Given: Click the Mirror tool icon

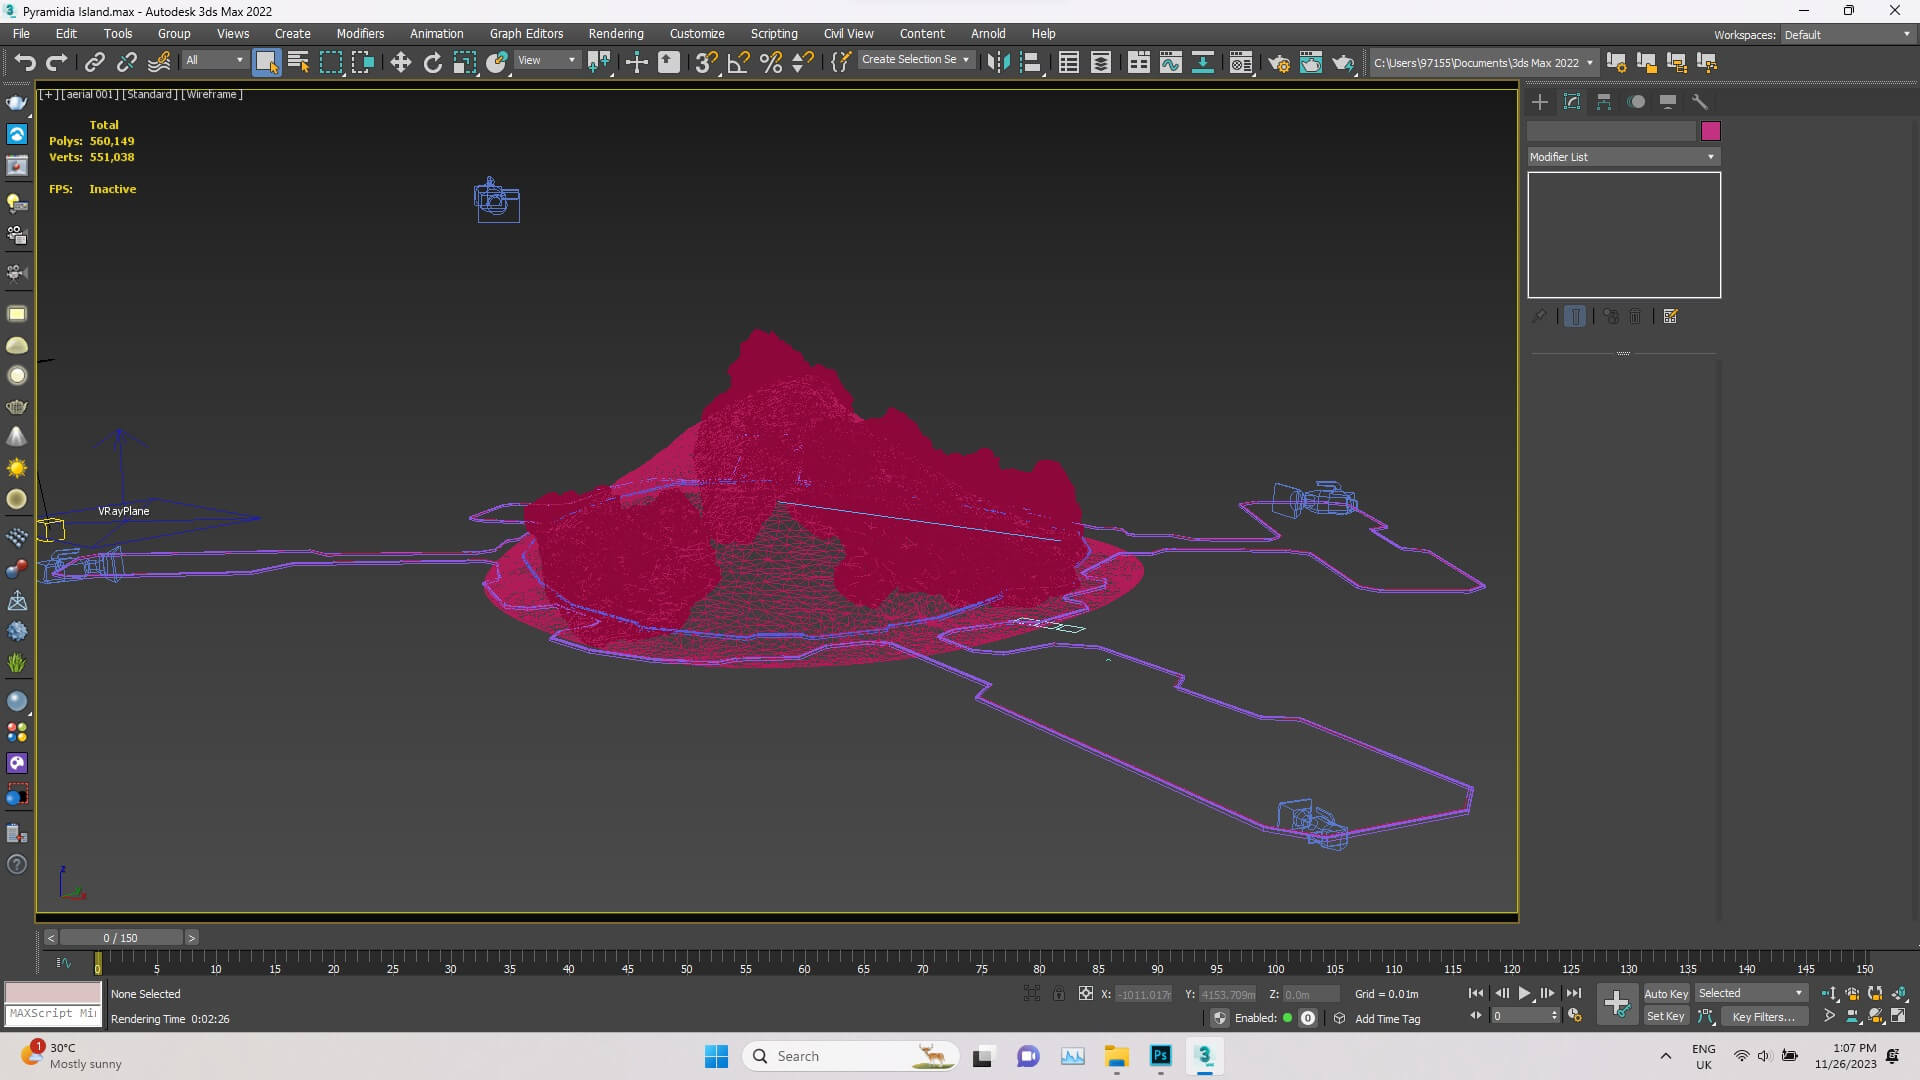Looking at the screenshot, I should [997, 63].
